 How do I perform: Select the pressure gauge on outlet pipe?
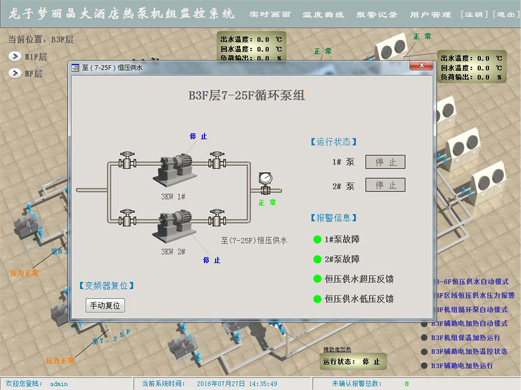pos(265,183)
